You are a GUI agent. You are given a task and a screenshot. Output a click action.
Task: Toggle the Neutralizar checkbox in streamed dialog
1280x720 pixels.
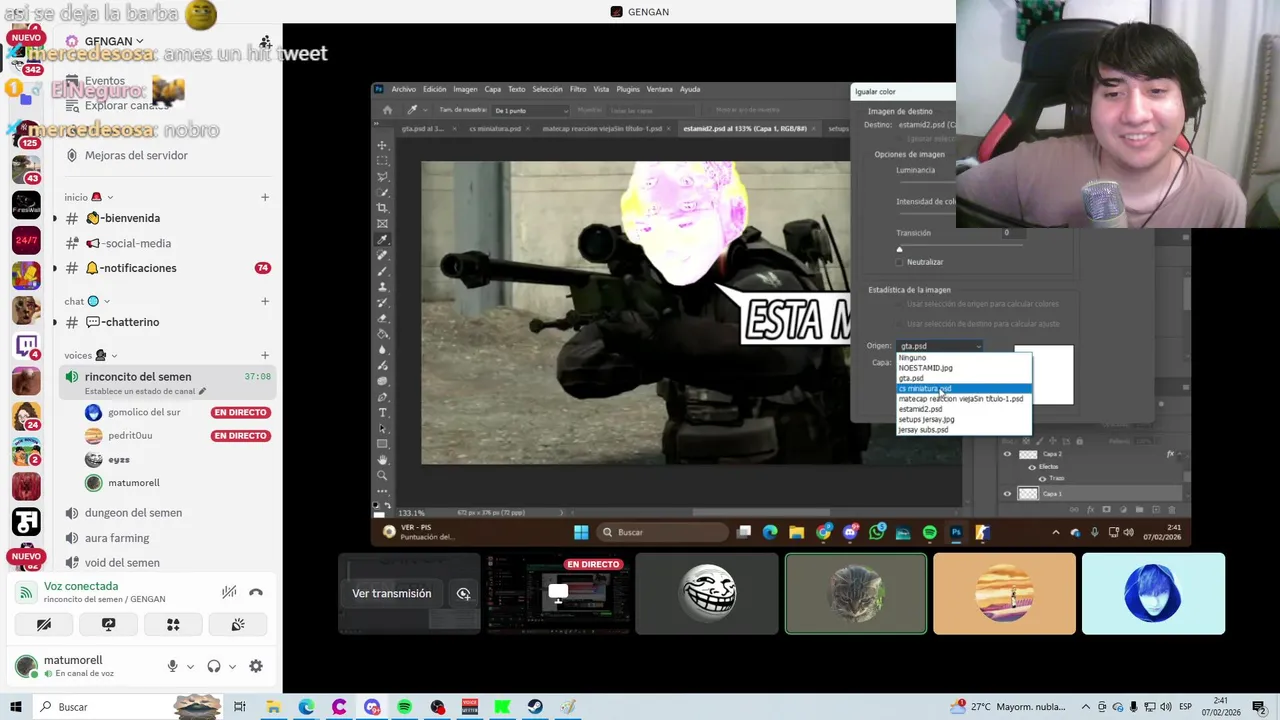pos(900,262)
